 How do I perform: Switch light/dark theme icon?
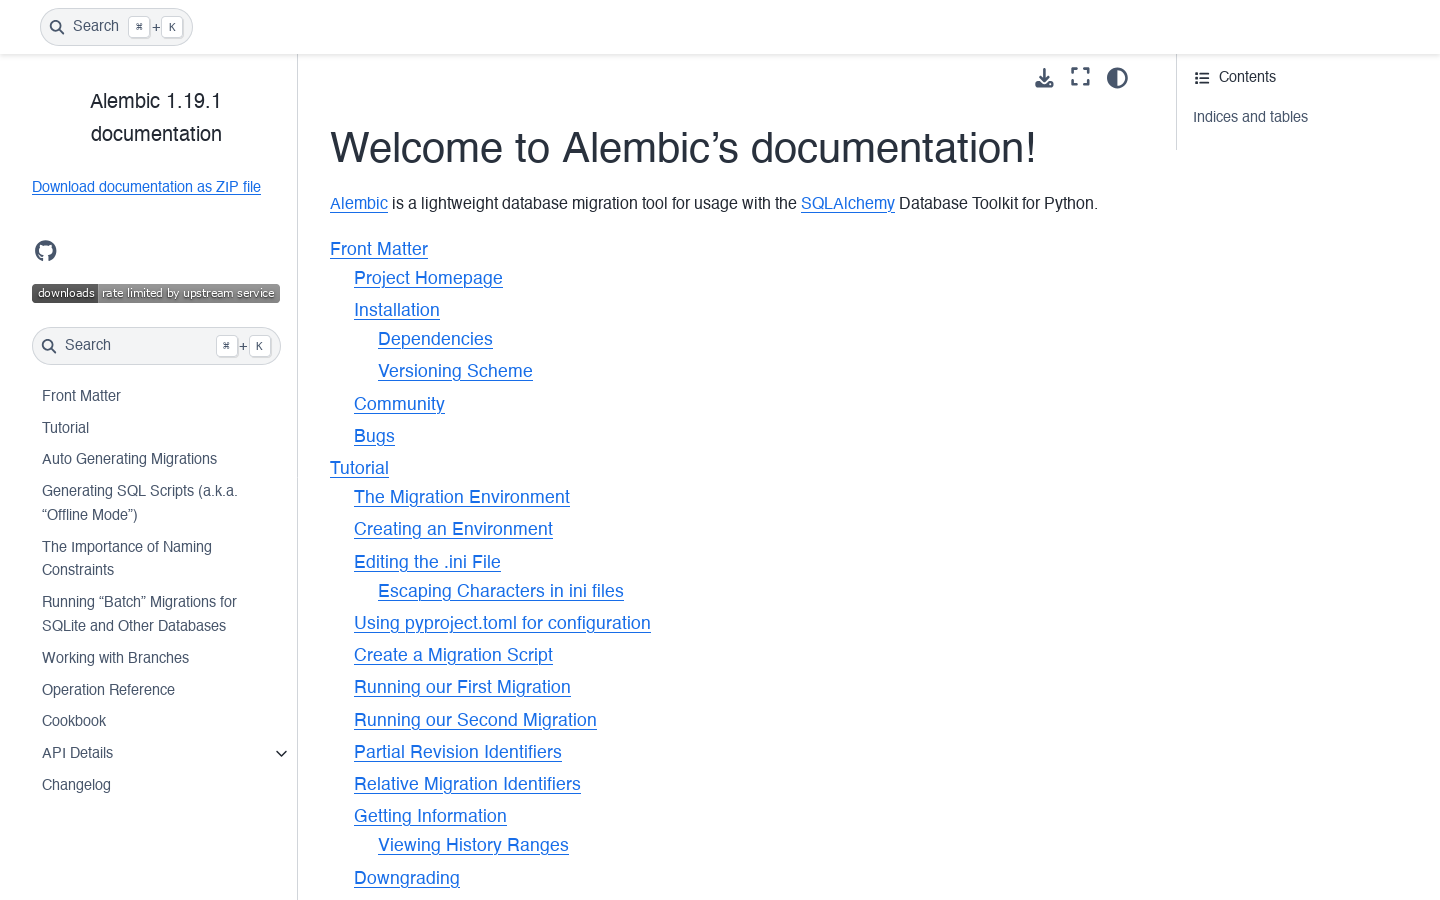point(1117,78)
